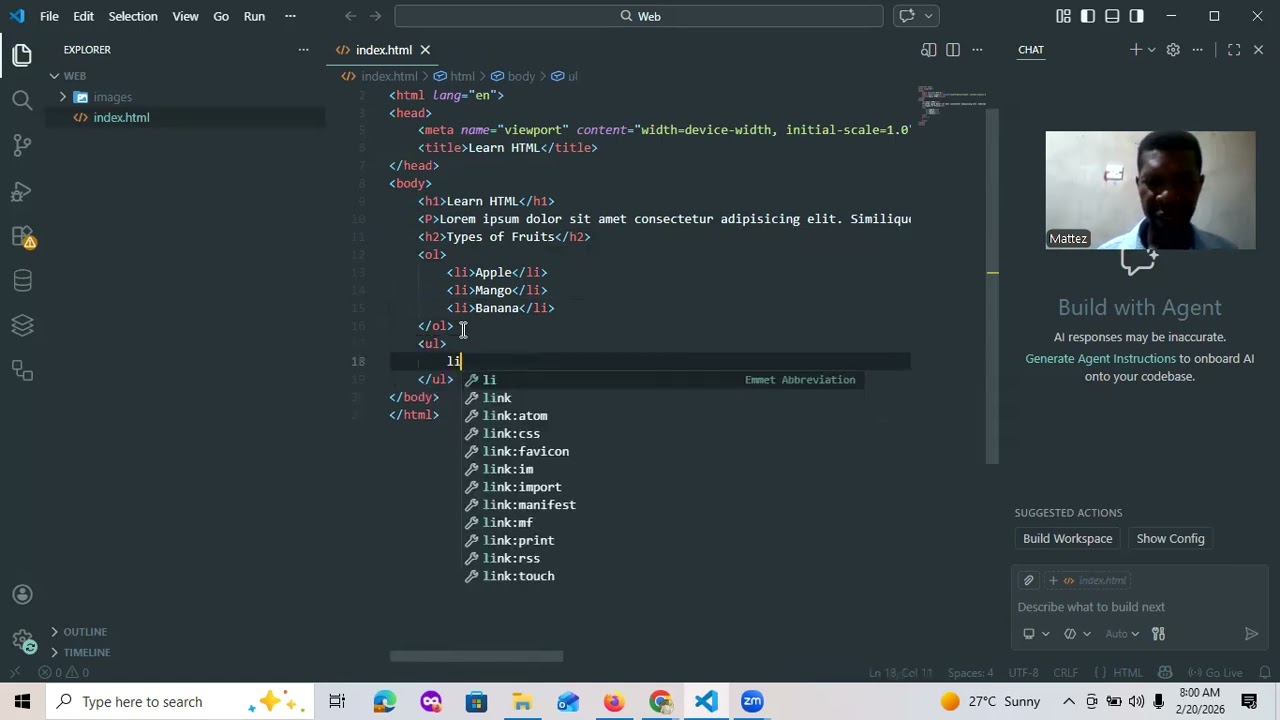This screenshot has width=1280, height=720.
Task: Open Run and Debug view
Action: (22, 191)
